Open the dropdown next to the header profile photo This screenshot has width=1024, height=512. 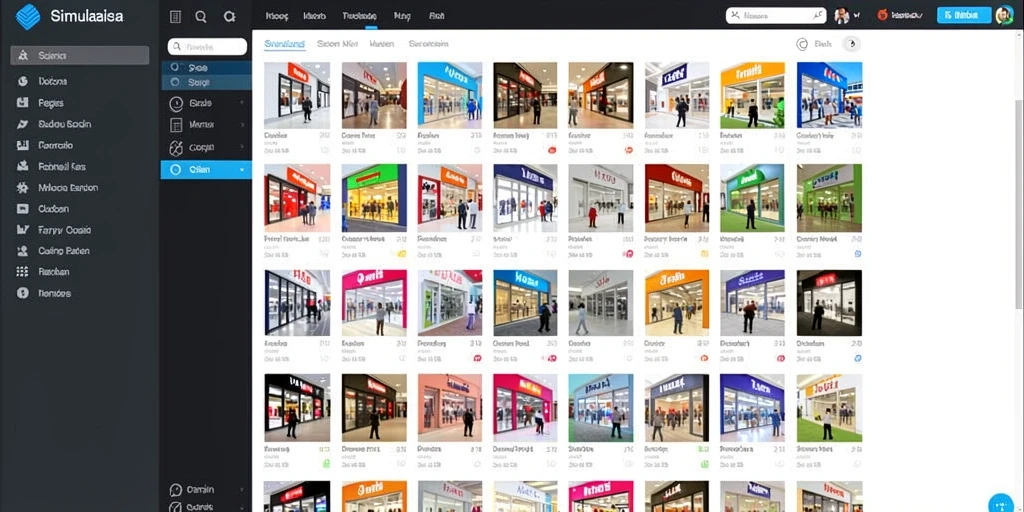point(857,15)
